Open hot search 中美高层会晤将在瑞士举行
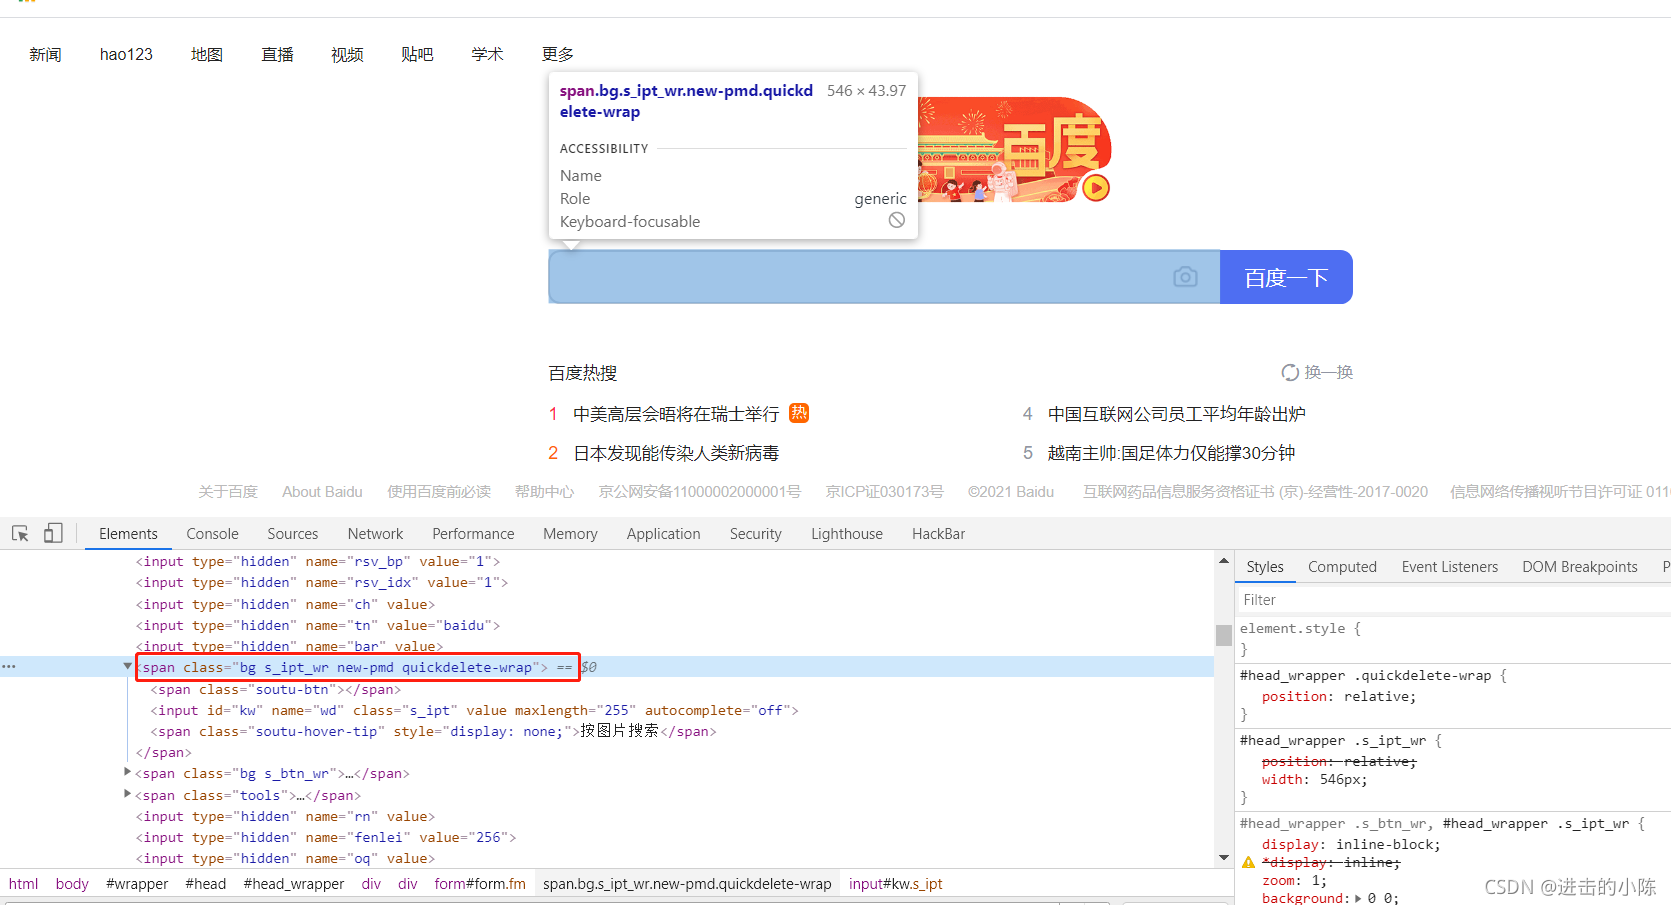 pos(676,414)
